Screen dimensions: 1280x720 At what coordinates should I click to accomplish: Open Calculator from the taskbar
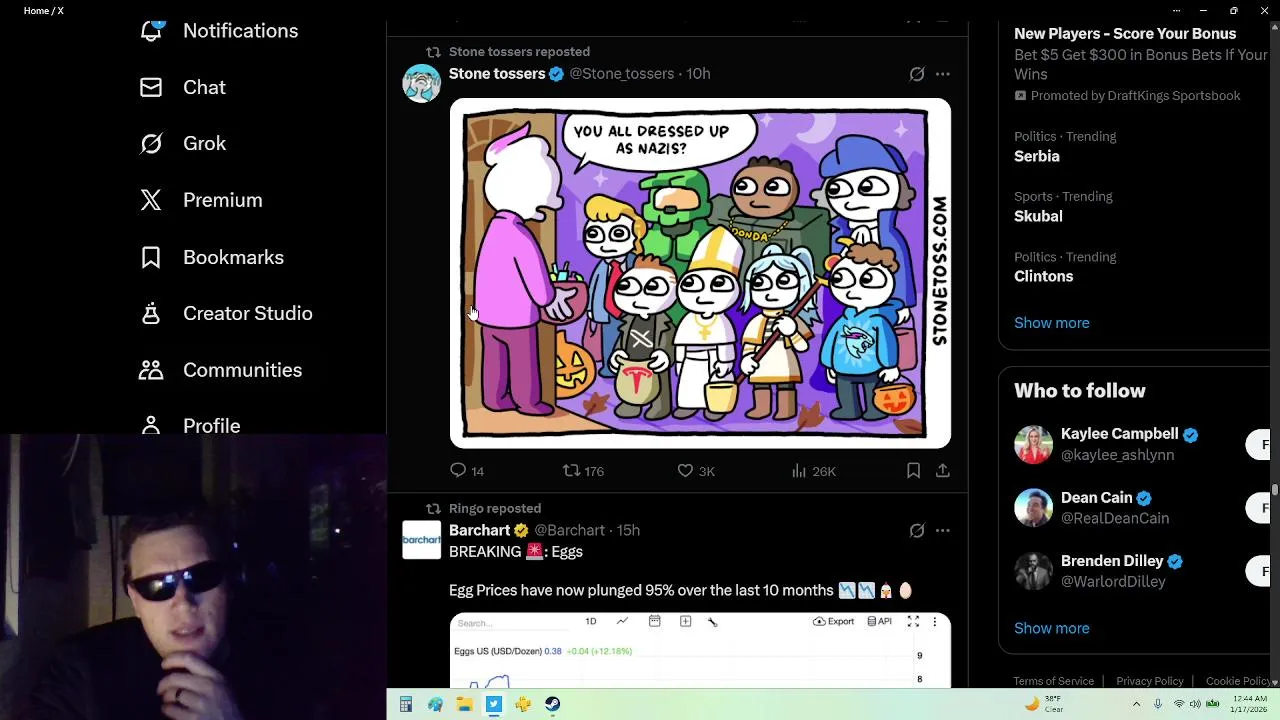pyautogui.click(x=405, y=705)
